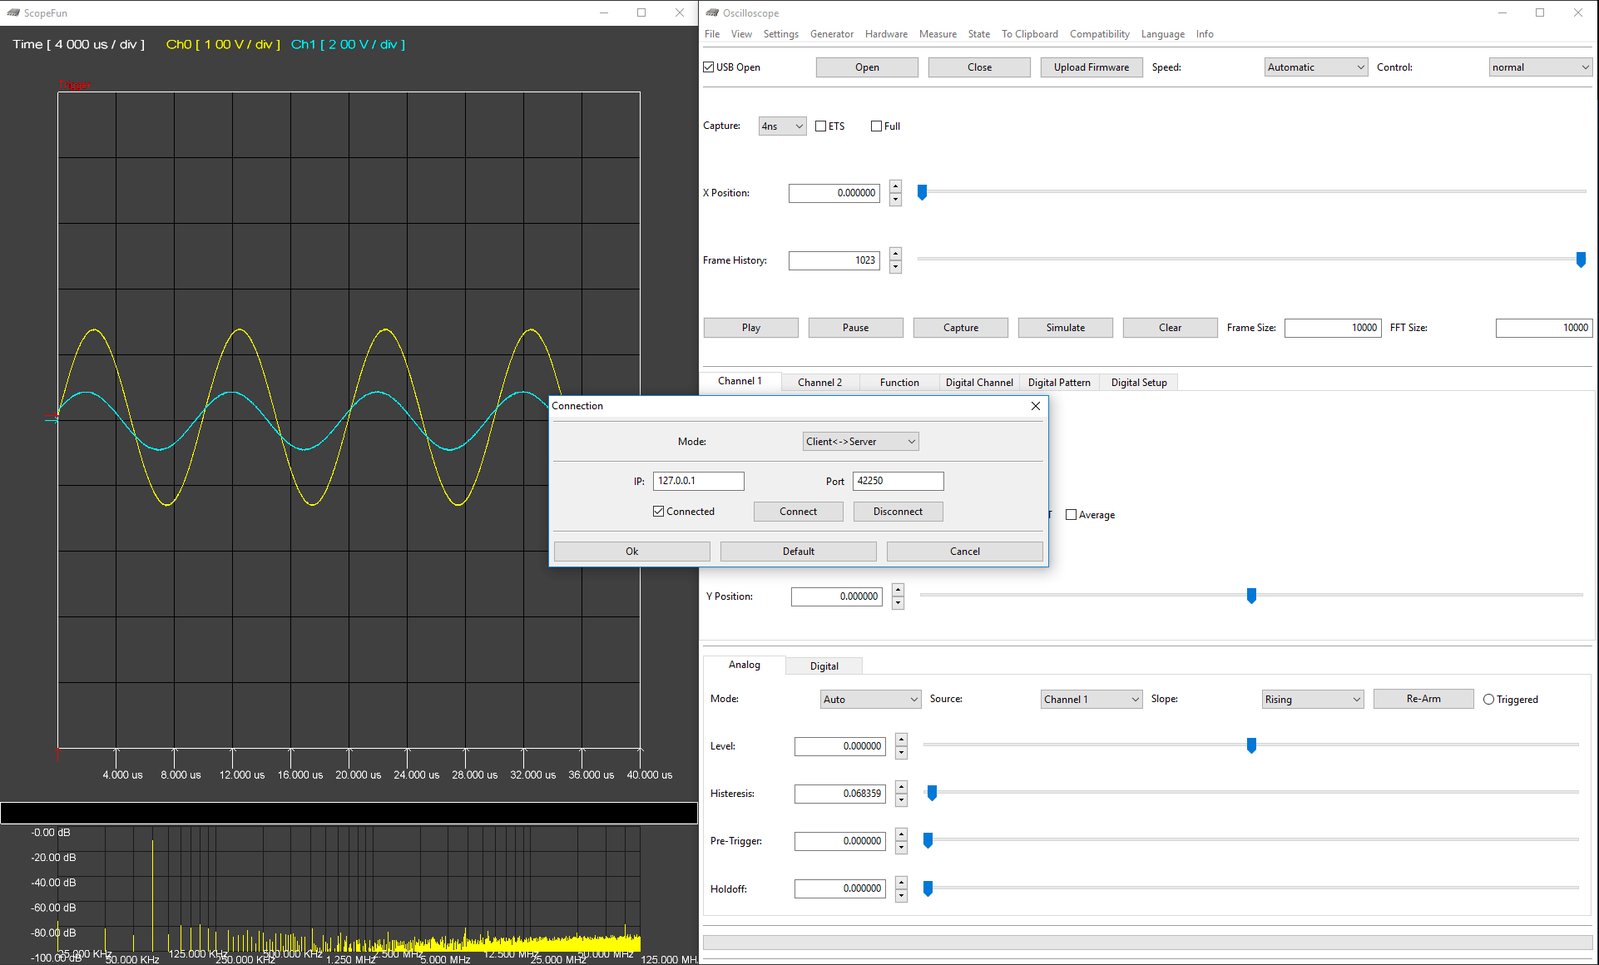Start acquisition with the Play button
This screenshot has width=1599, height=965.
751,328
